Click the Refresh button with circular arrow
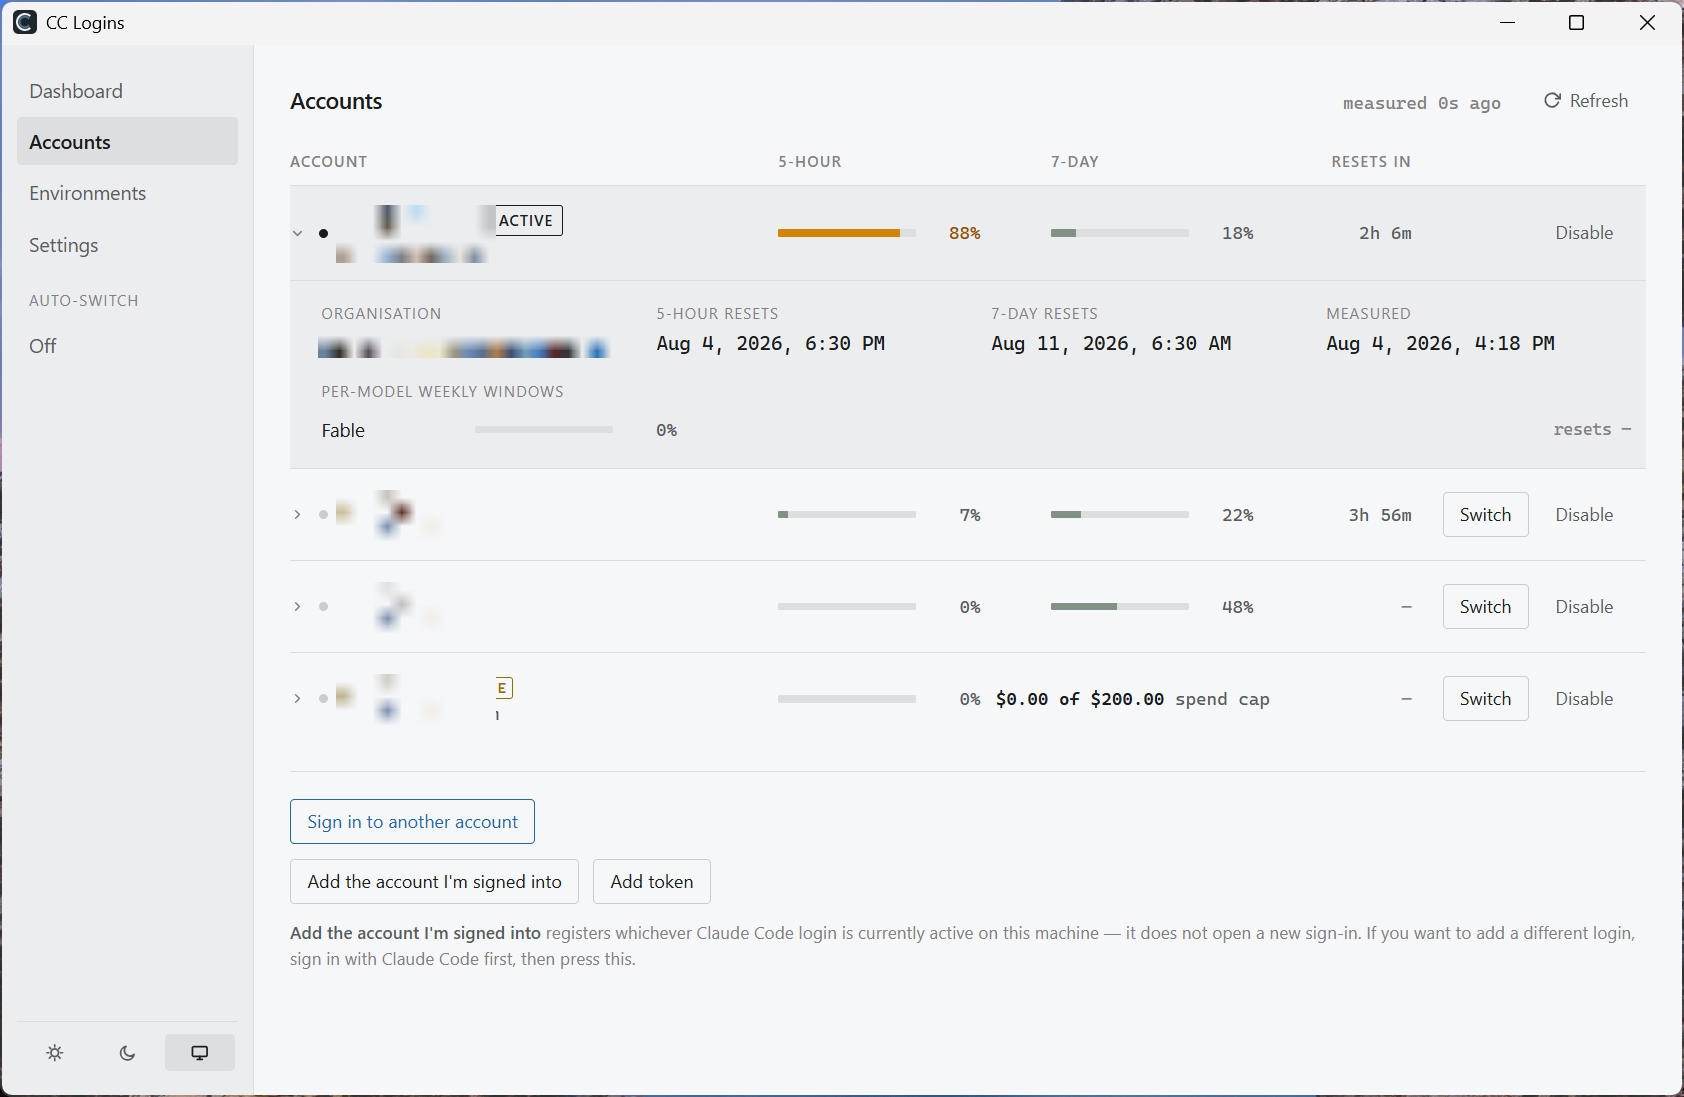The width and height of the screenshot is (1684, 1097). tap(1586, 101)
